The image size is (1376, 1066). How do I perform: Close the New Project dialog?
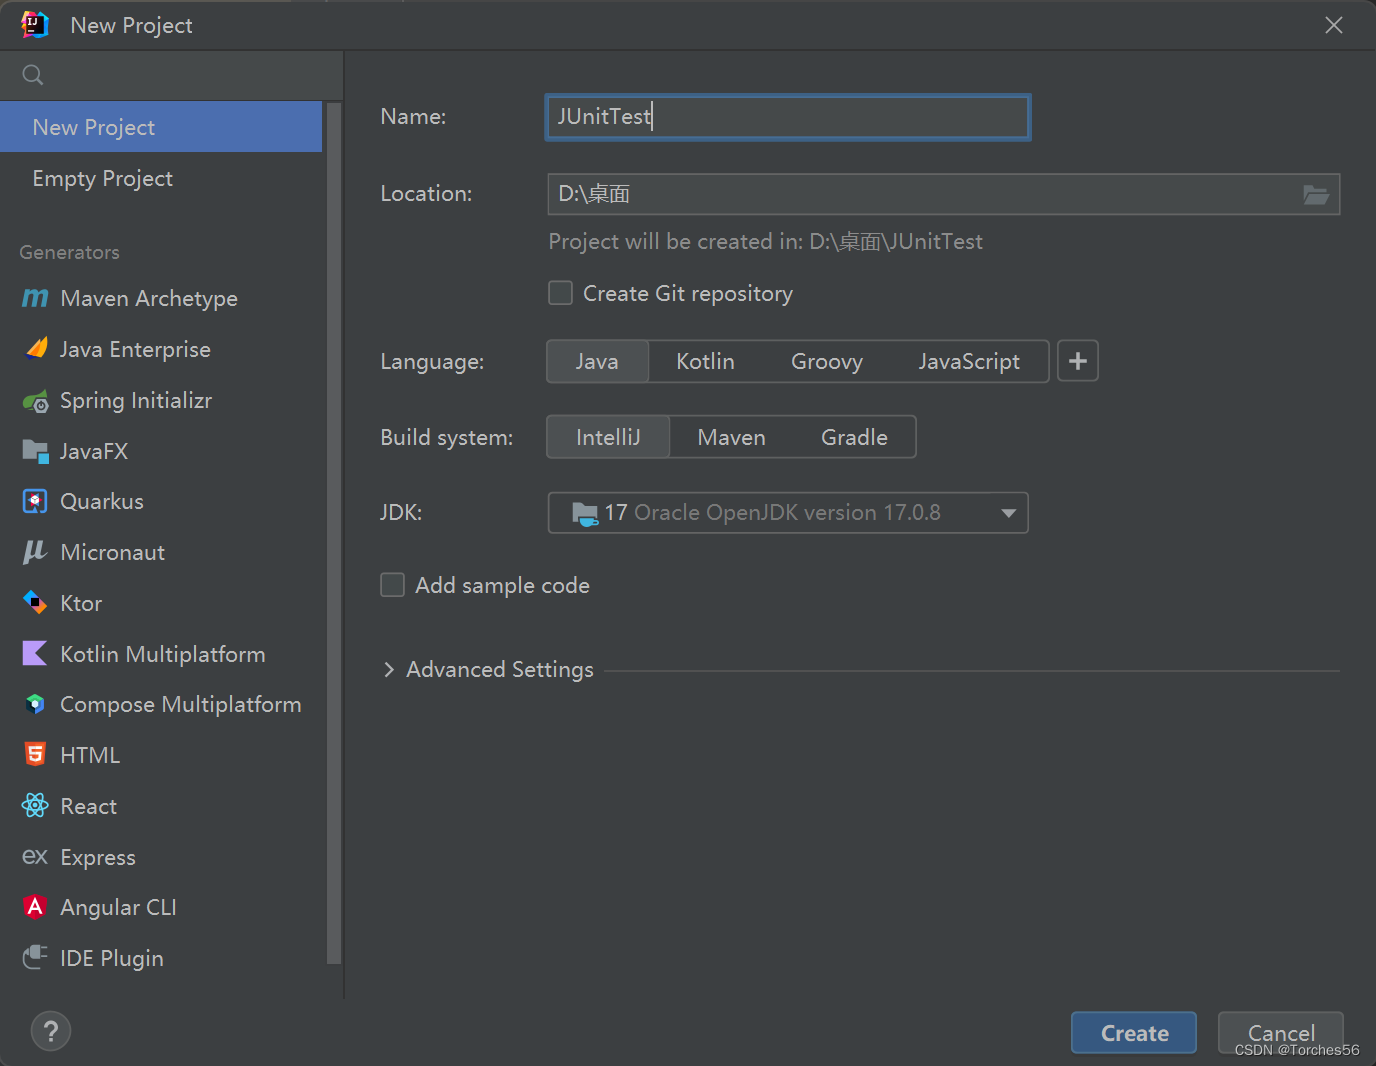(x=1334, y=25)
